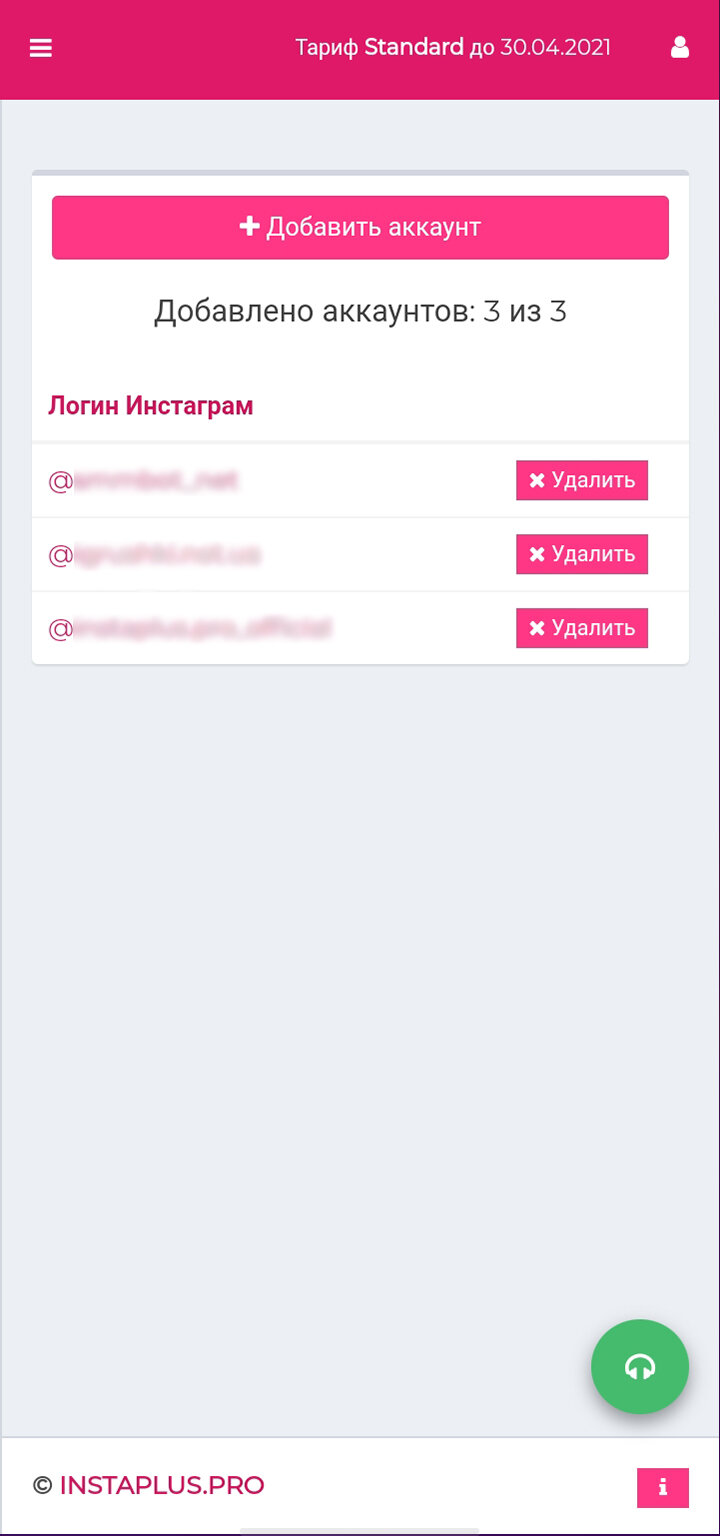
Task: Click the X icon beside the top account
Action: [x=537, y=480]
